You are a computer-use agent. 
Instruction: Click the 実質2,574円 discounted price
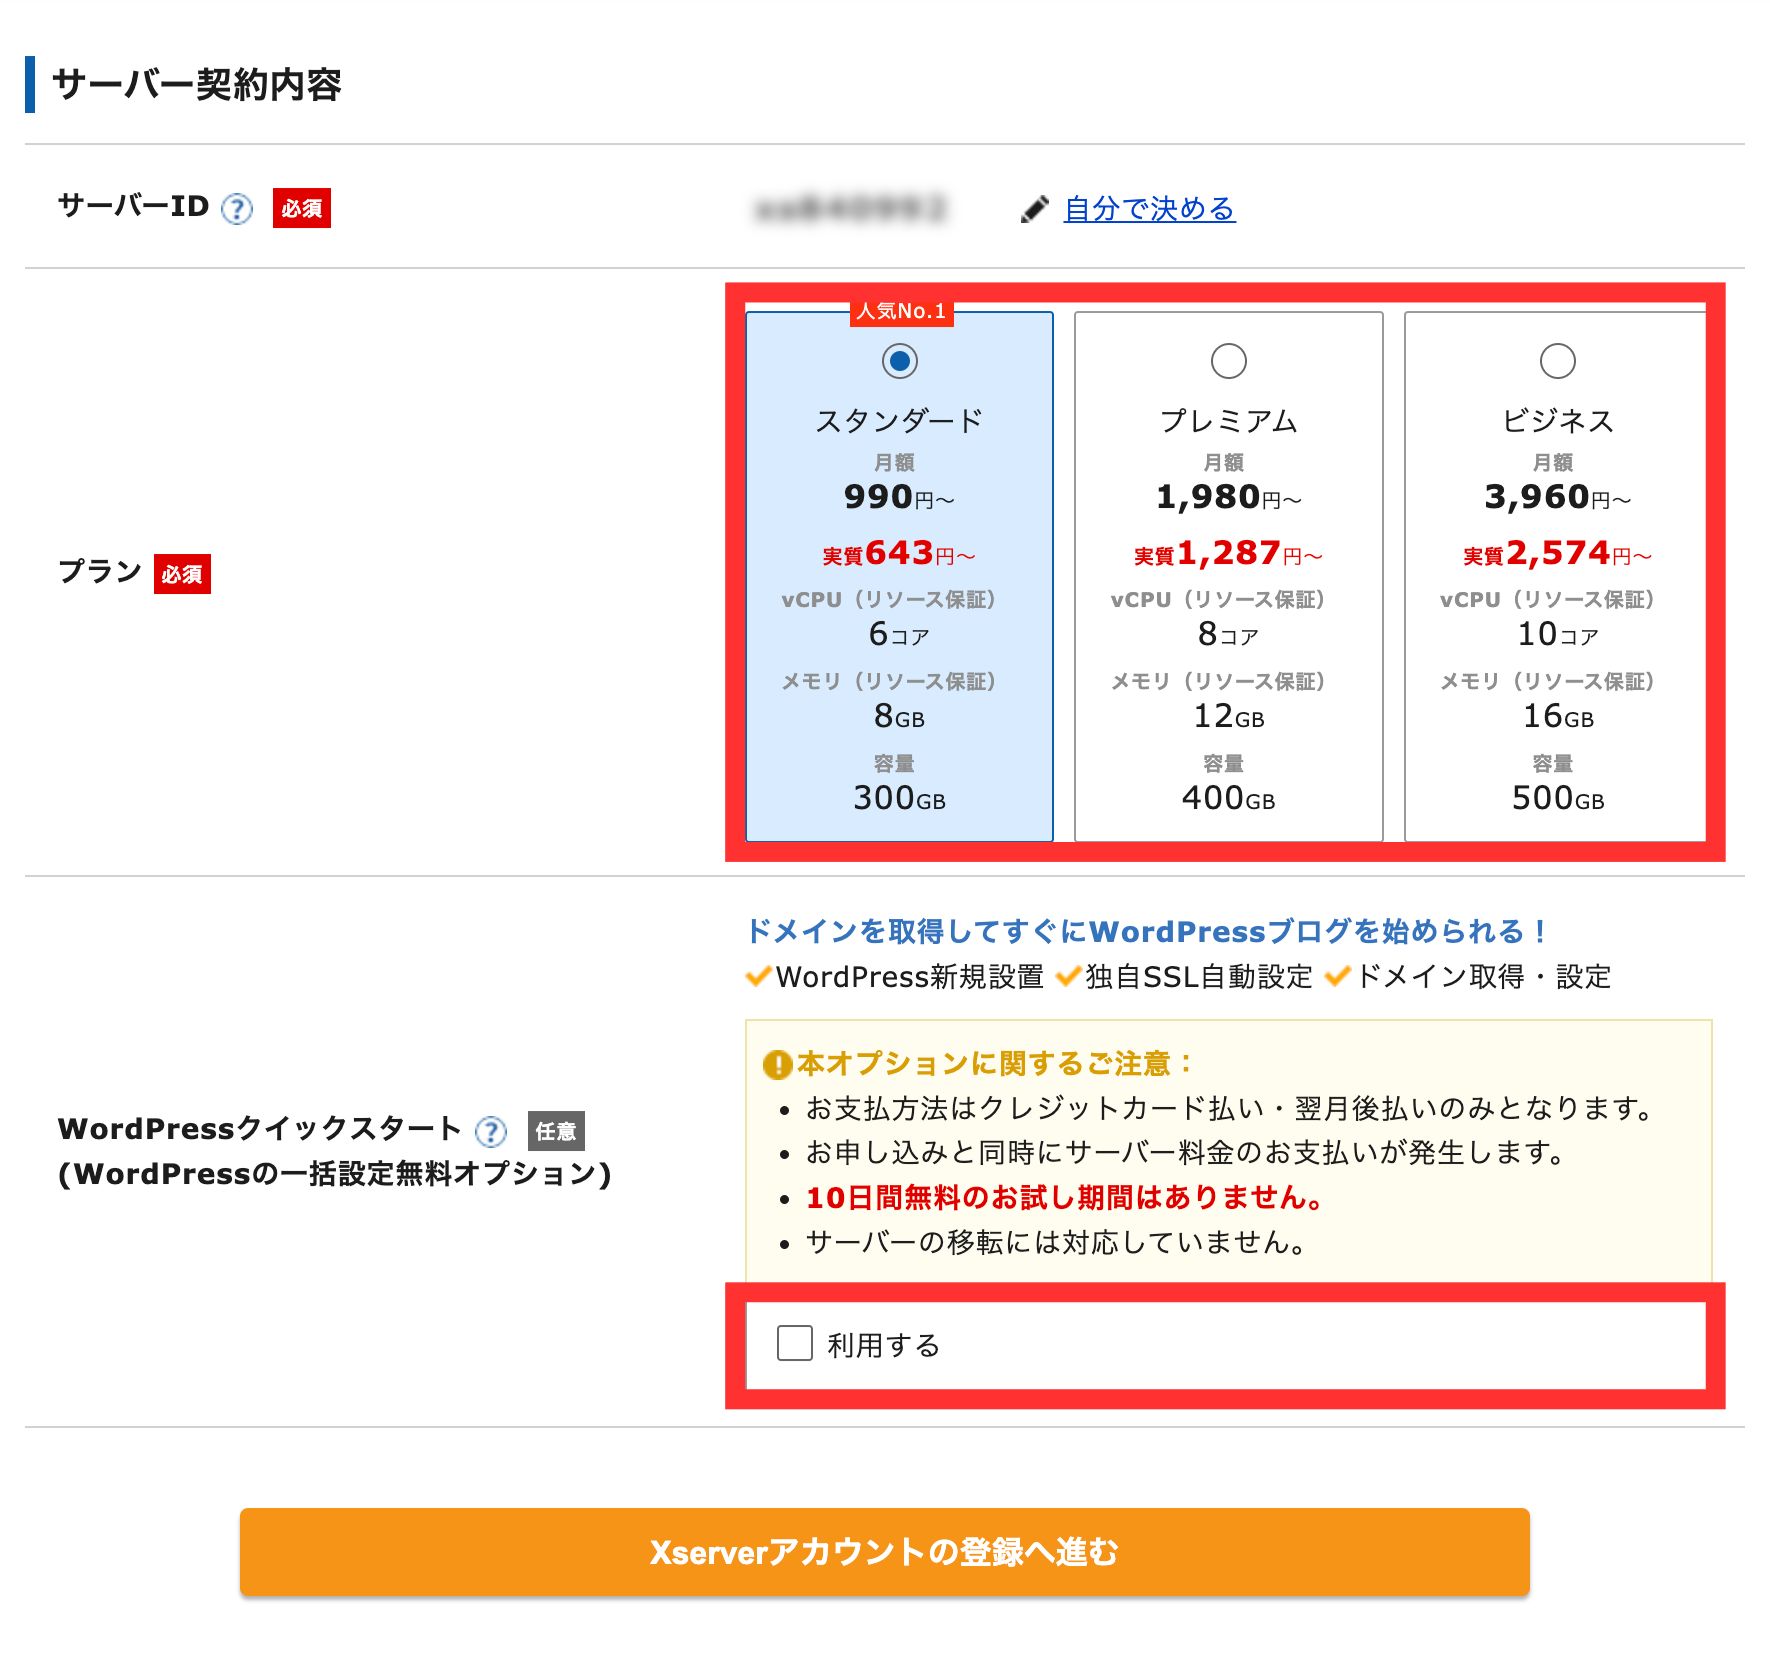(1557, 553)
